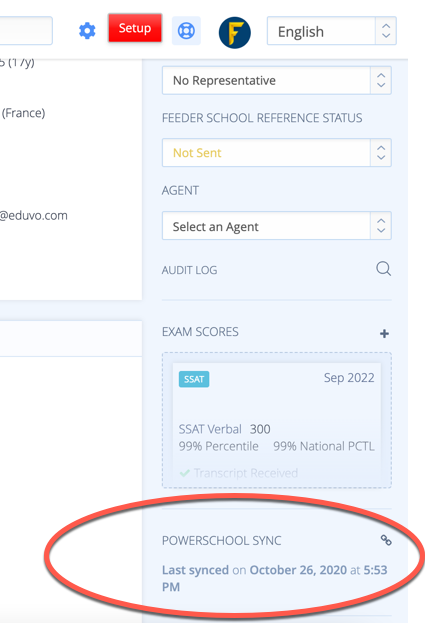
Task: Click the Audit Log label
Action: [189, 271]
